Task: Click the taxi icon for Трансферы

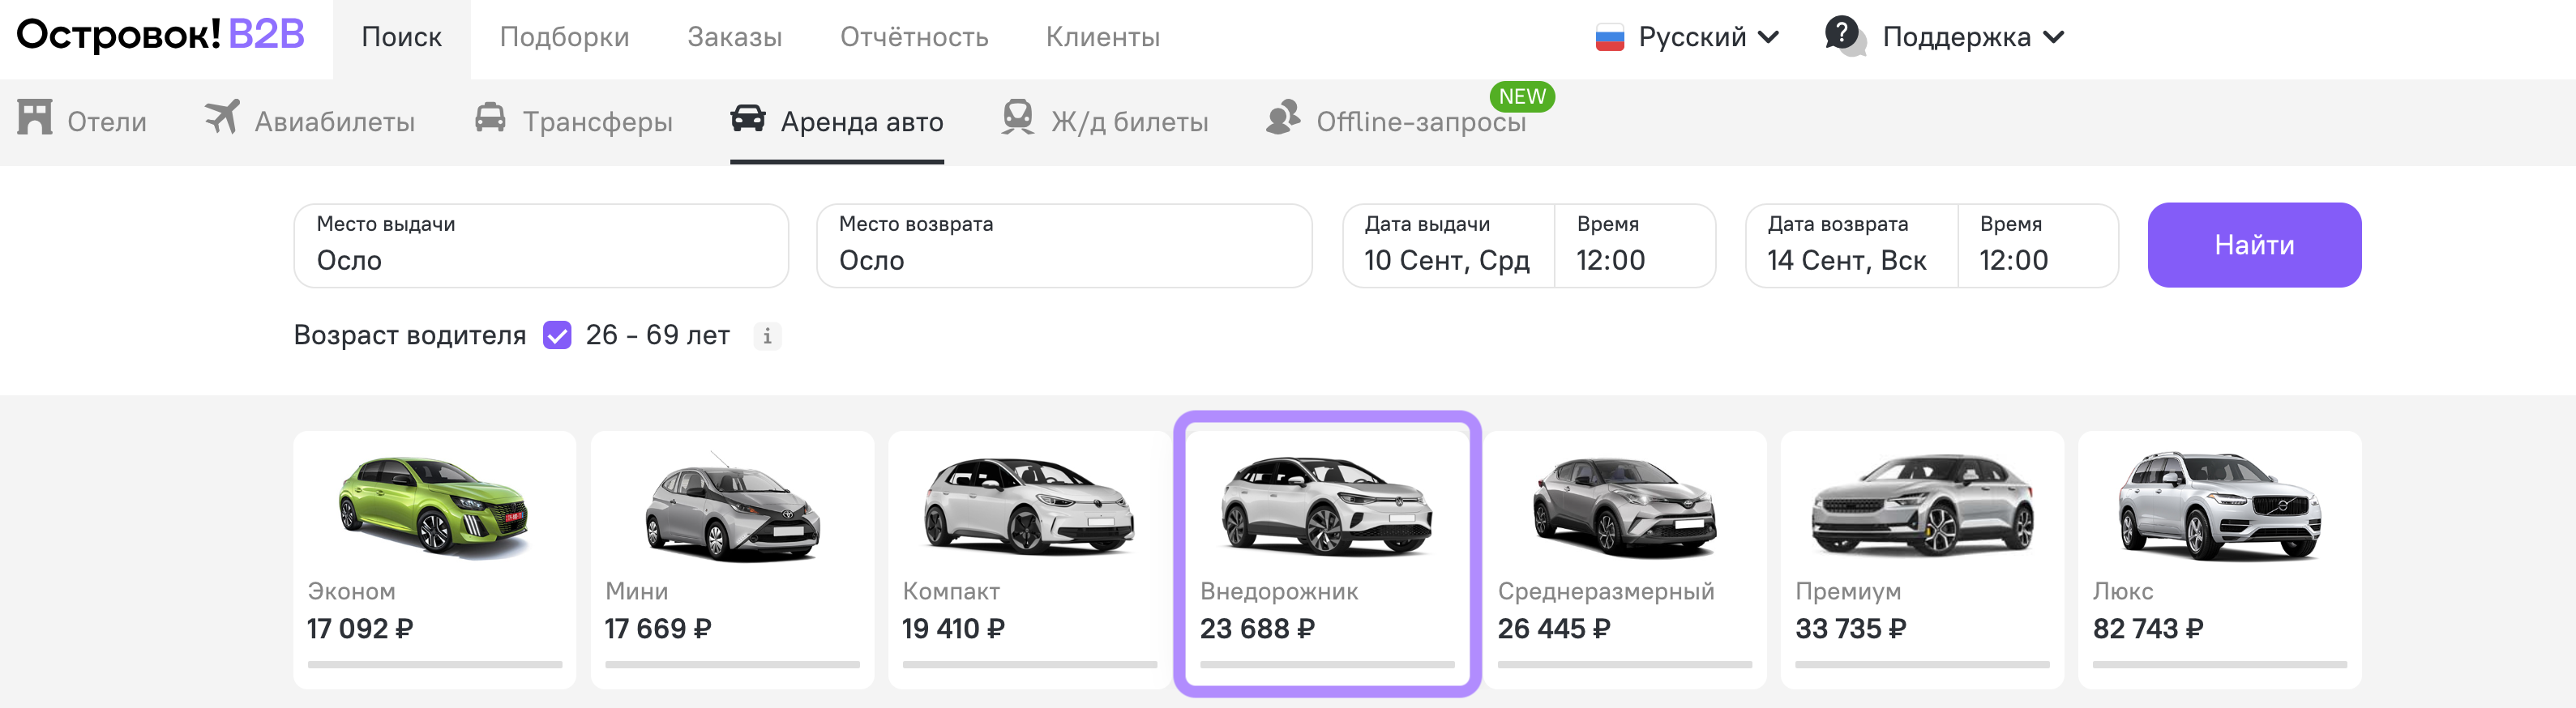Action: [x=490, y=118]
